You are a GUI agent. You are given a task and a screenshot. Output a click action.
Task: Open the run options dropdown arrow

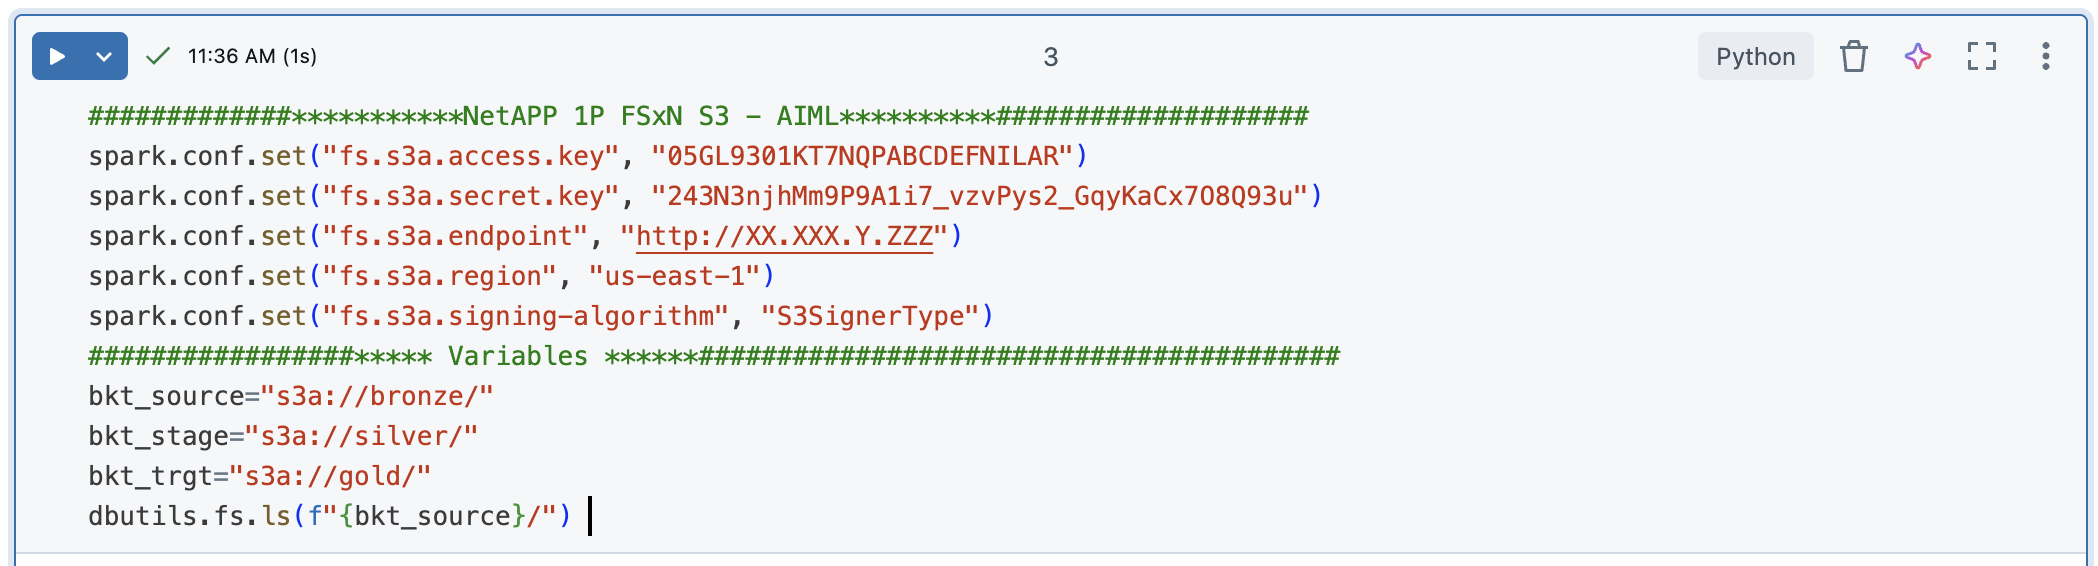point(104,56)
